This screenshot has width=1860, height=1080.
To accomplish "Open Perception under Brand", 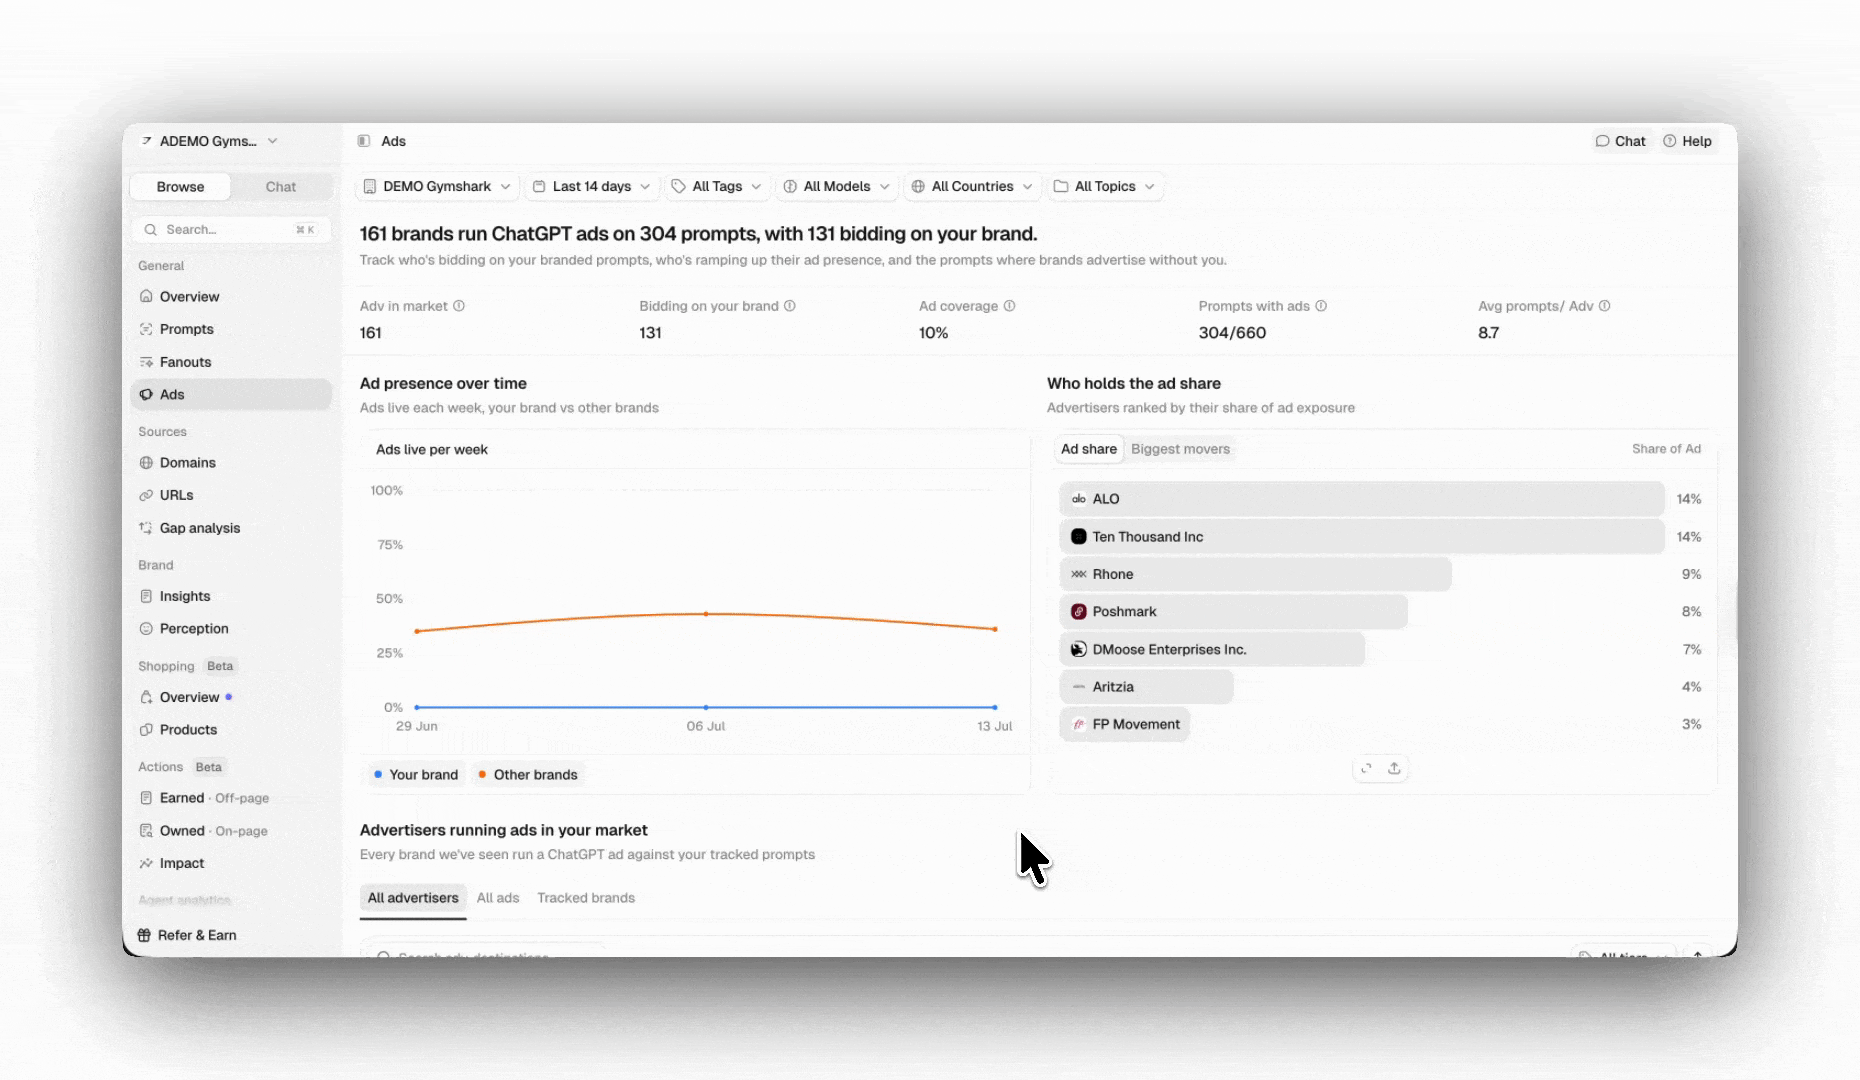I will 230,629.
